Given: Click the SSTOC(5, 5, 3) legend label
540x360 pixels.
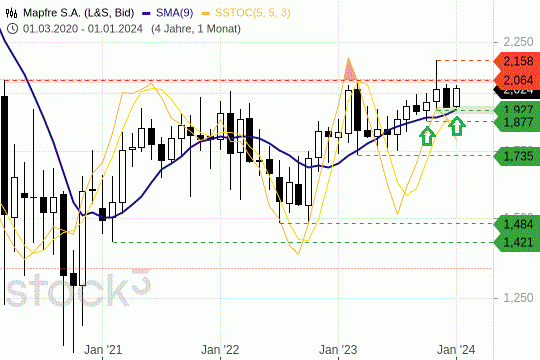Looking at the screenshot, I should 252,13.
